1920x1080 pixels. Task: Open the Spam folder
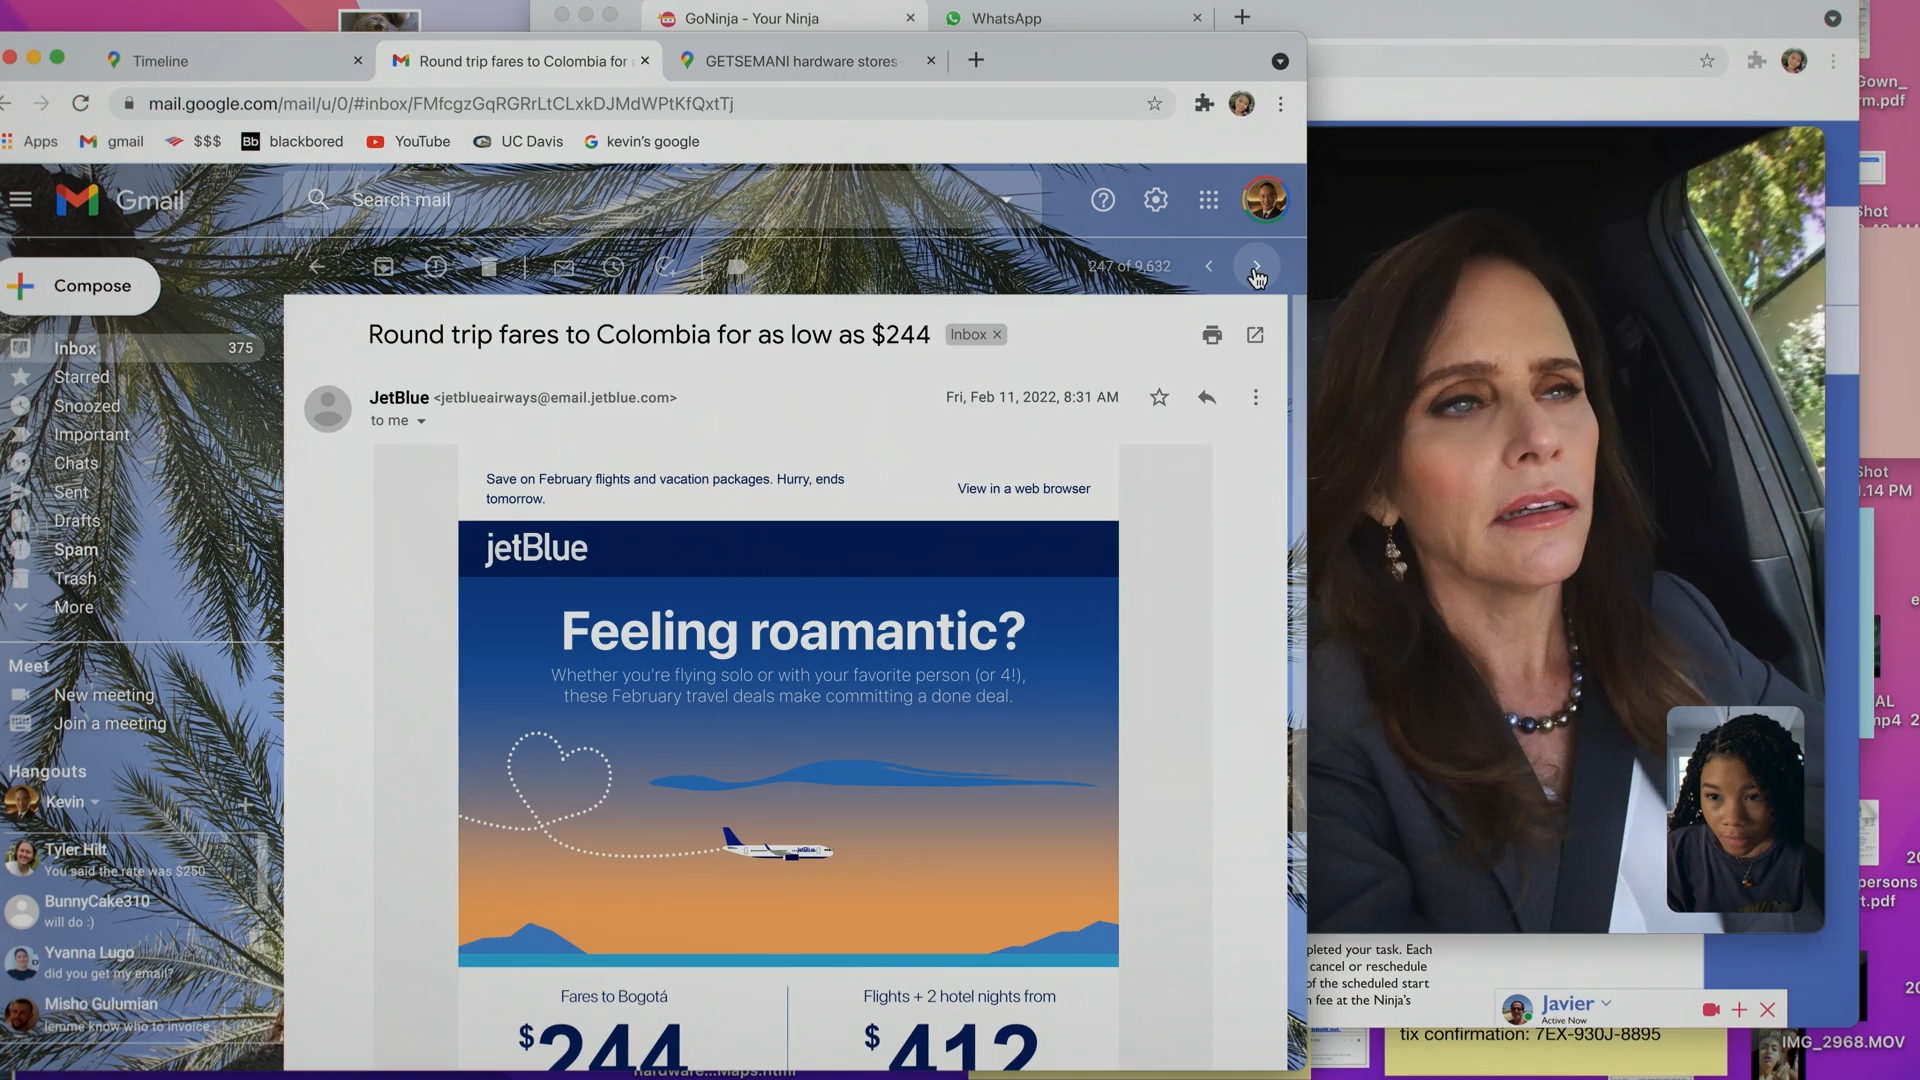[76, 550]
